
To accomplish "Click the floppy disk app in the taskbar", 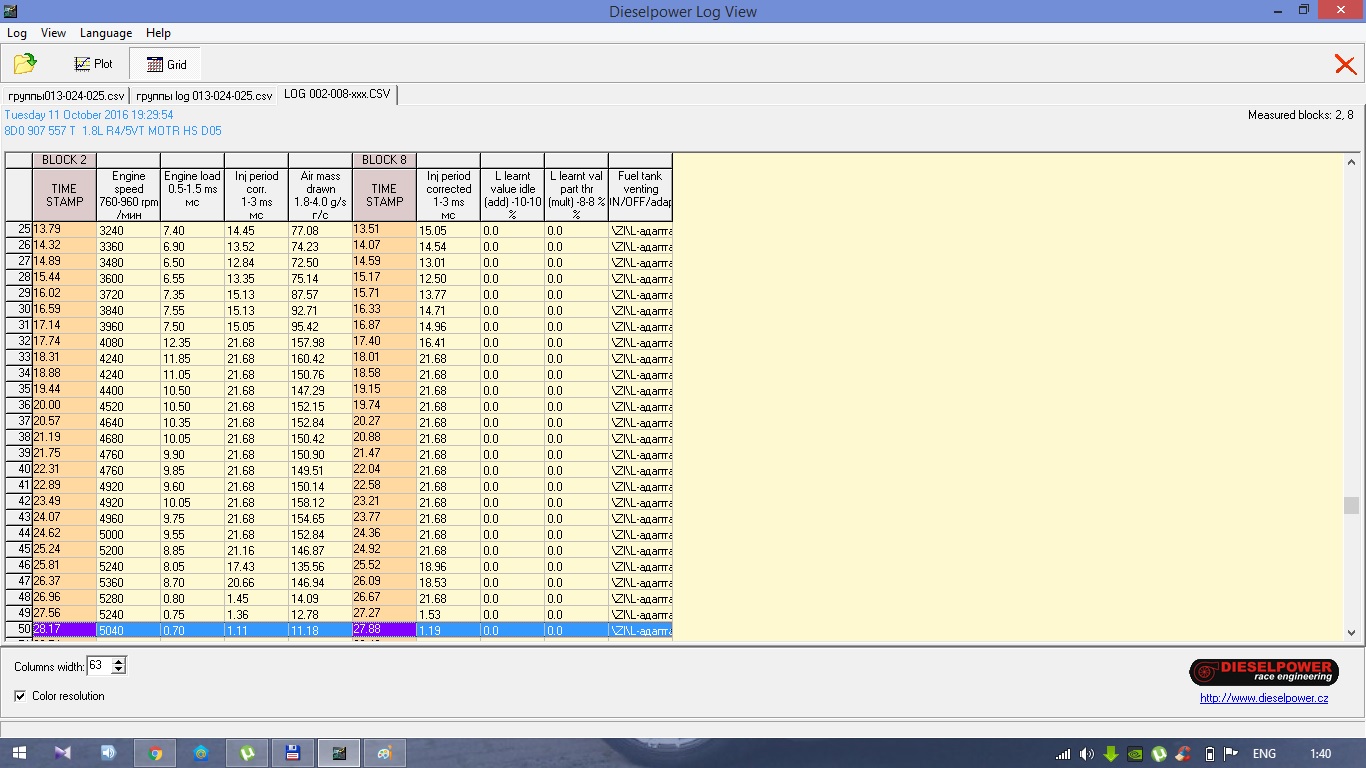I will (x=293, y=753).
